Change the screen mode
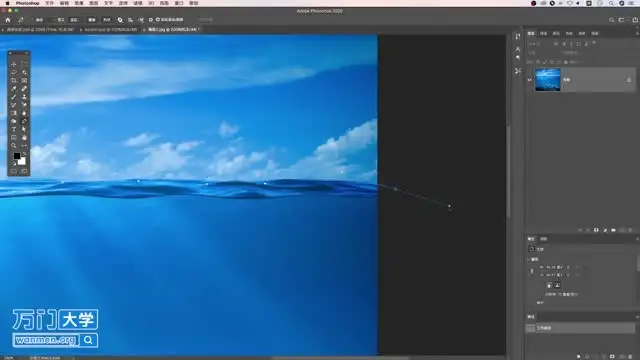Screen dimensions: 640x360 click(24, 171)
